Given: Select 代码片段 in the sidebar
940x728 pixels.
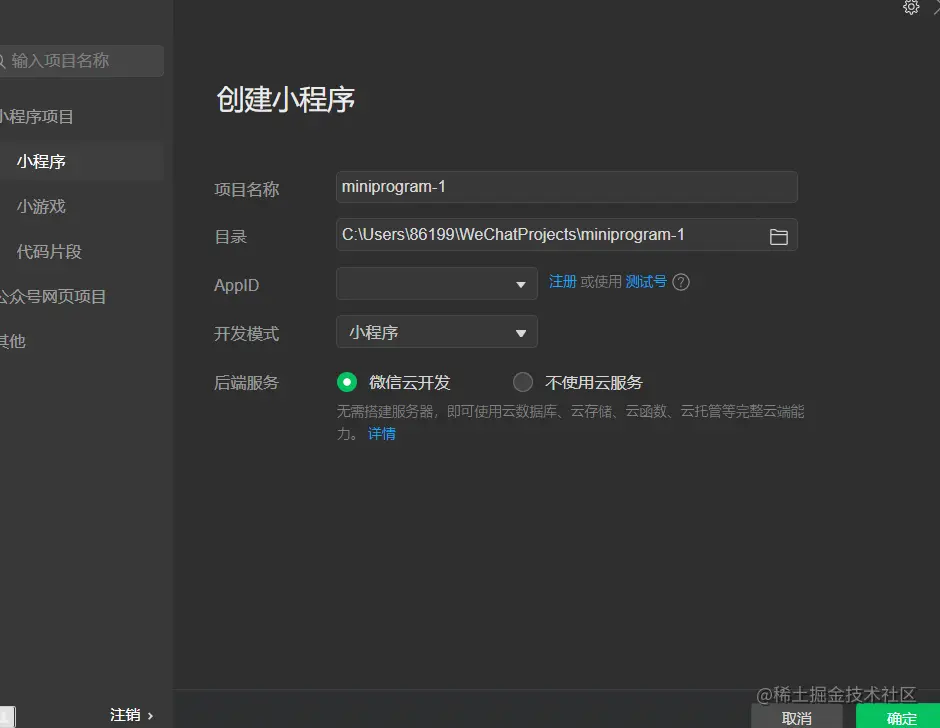Looking at the screenshot, I should click(x=49, y=252).
